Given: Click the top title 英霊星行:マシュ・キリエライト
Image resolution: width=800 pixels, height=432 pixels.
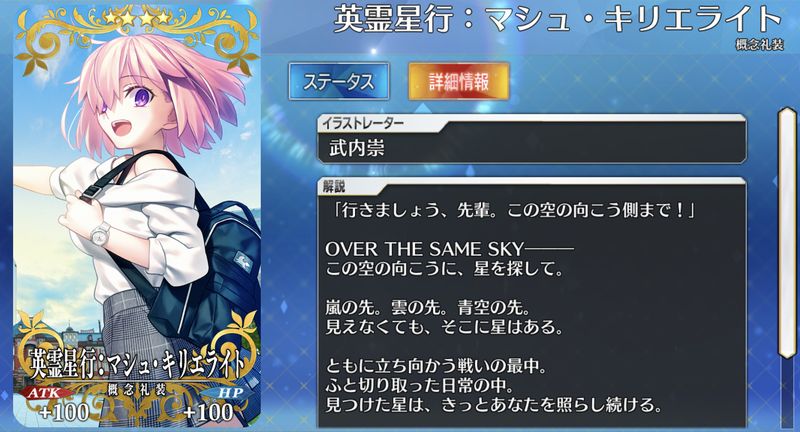Looking at the screenshot, I should pyautogui.click(x=558, y=18).
